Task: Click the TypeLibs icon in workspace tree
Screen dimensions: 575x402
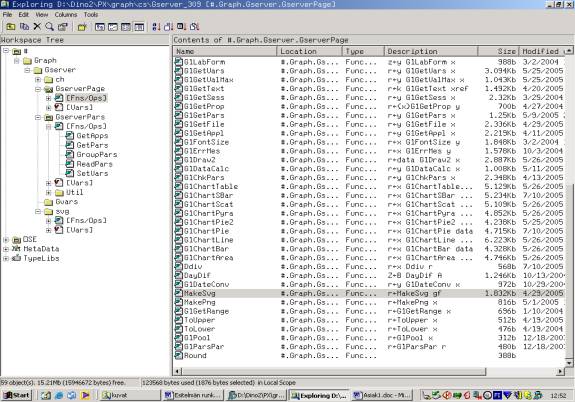Action: 16,258
